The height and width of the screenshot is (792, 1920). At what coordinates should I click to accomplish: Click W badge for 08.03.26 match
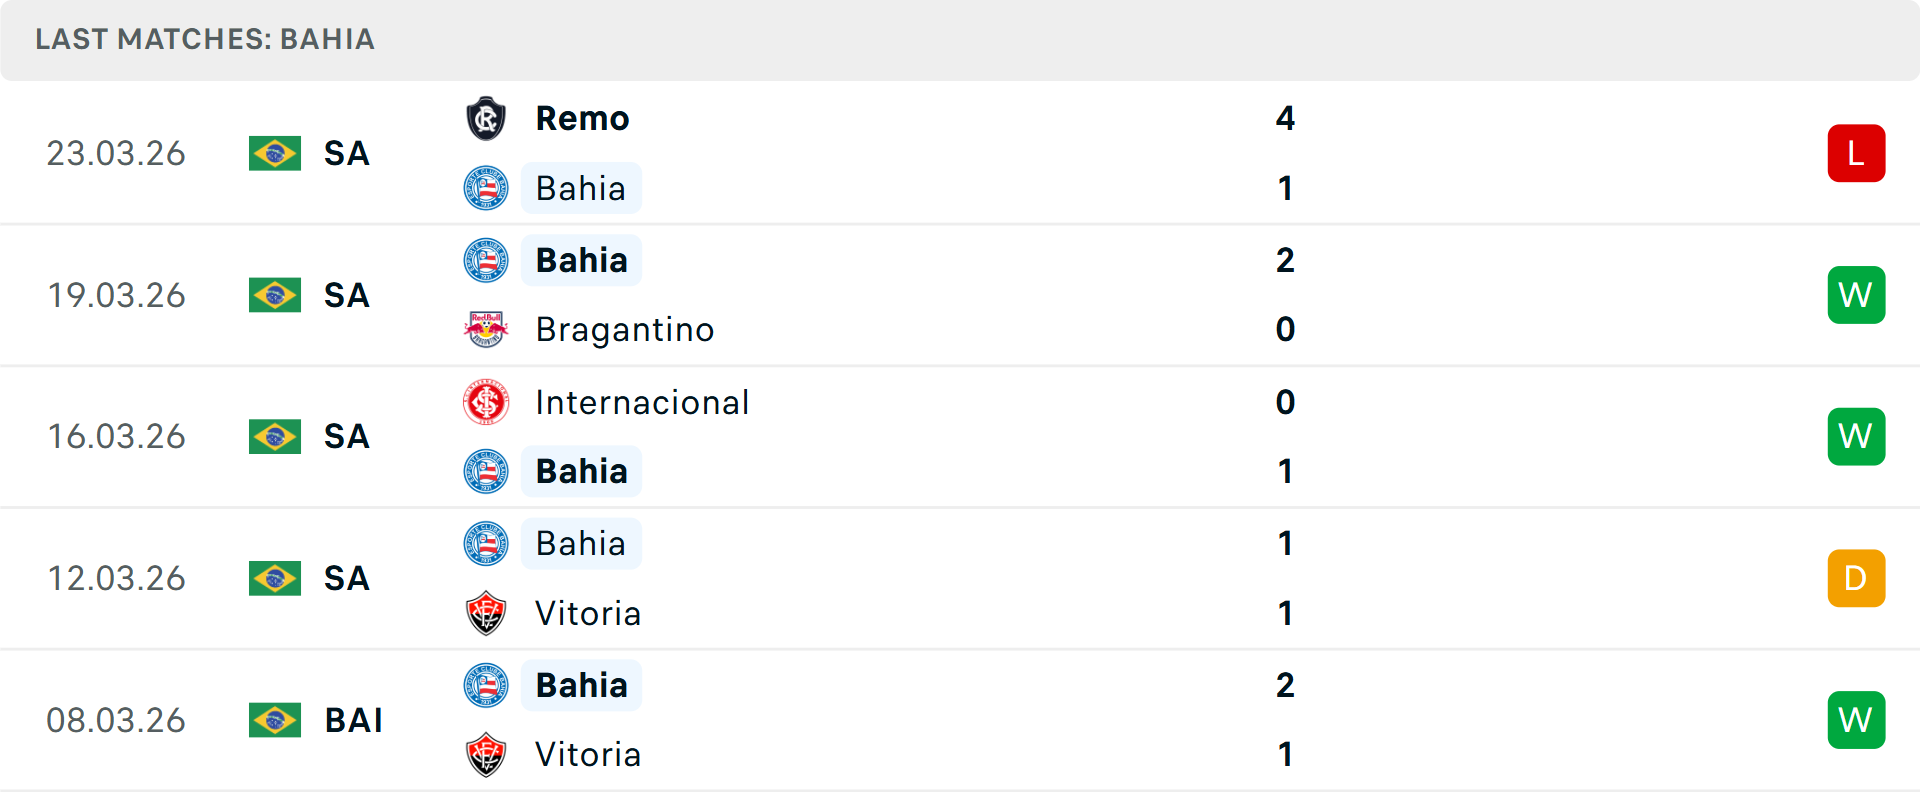(x=1856, y=720)
